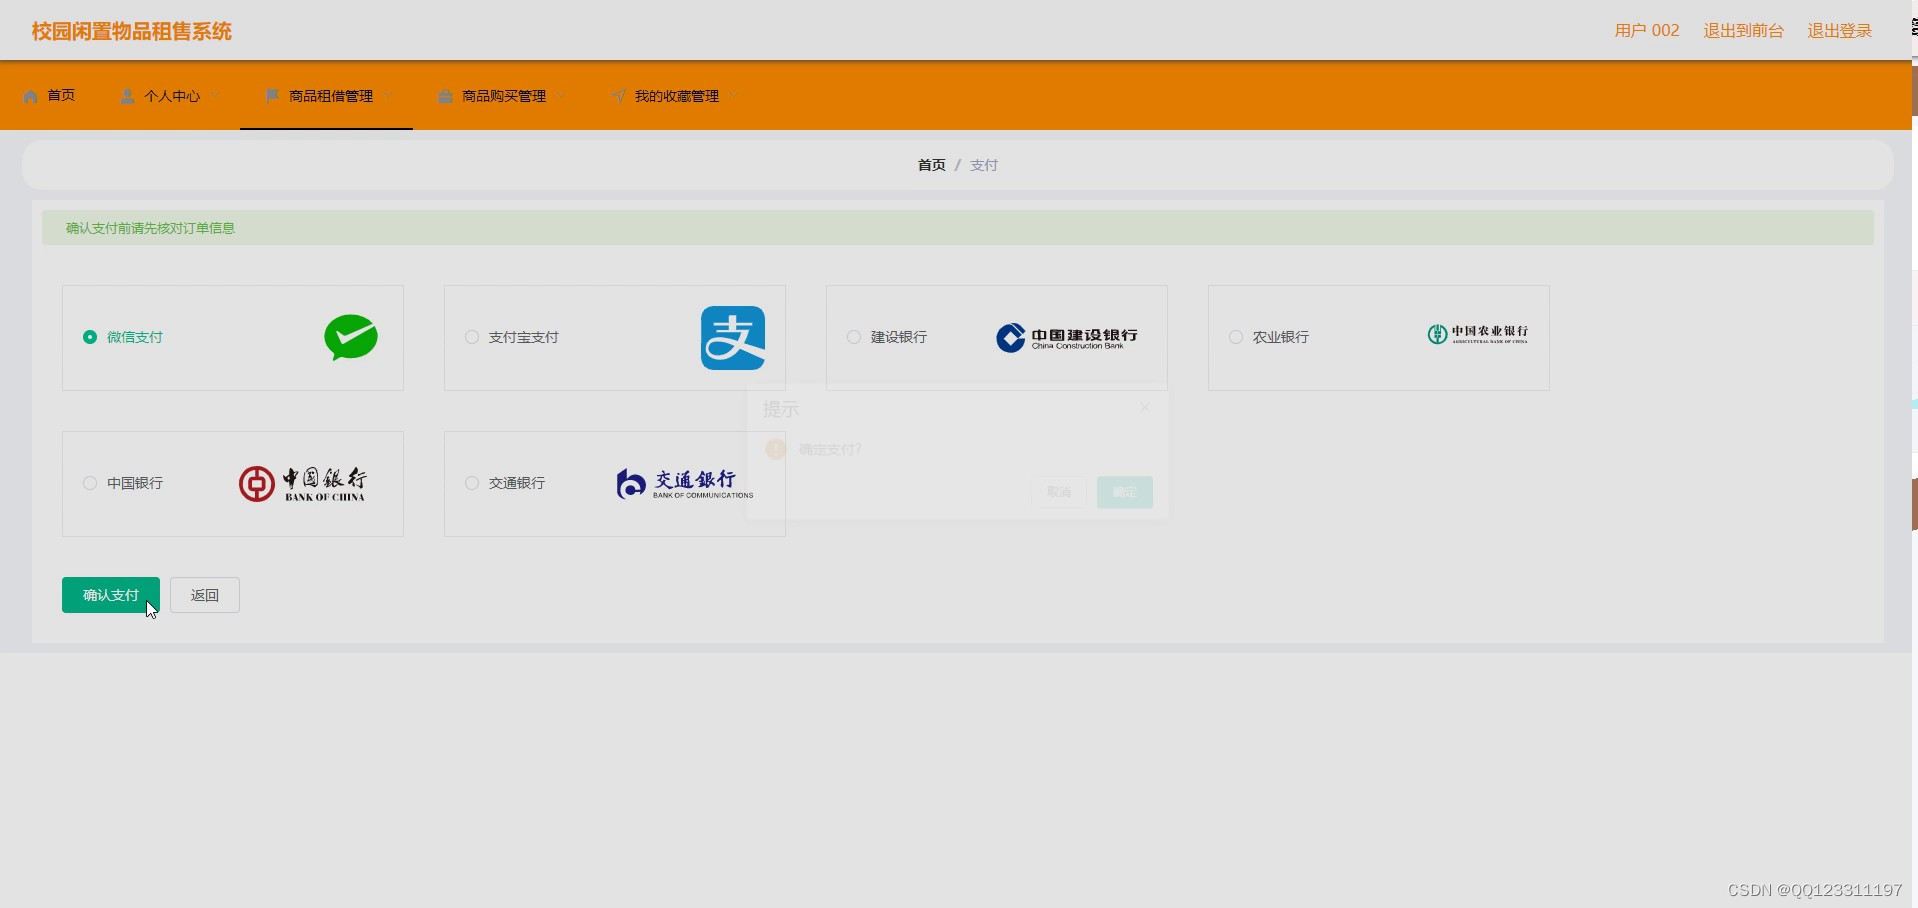Click the 退出登录 logout link
Viewport: 1918px width, 908px height.
tap(1840, 30)
